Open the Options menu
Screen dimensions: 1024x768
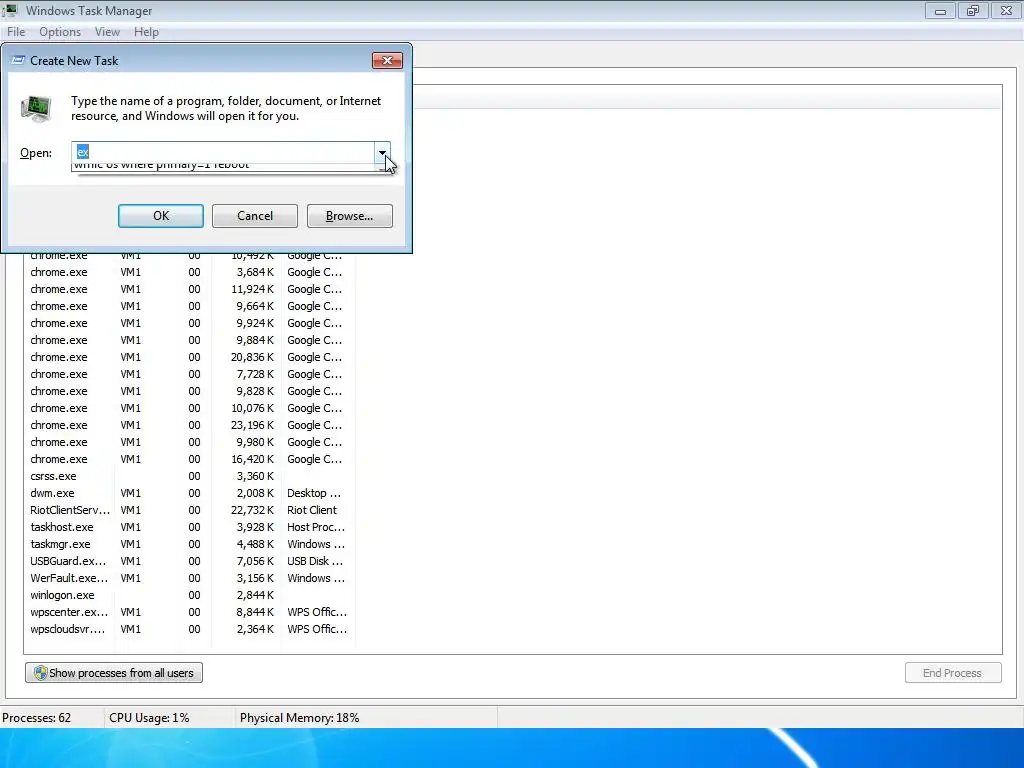[x=60, y=32]
